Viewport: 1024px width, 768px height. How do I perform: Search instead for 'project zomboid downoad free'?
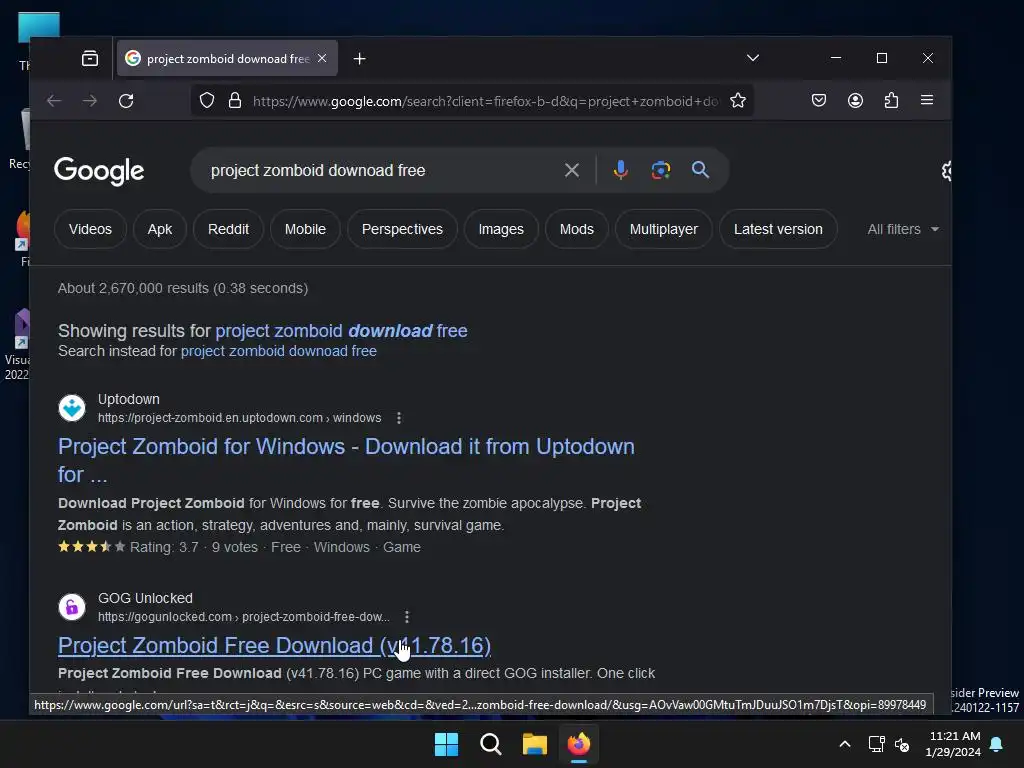click(x=278, y=351)
